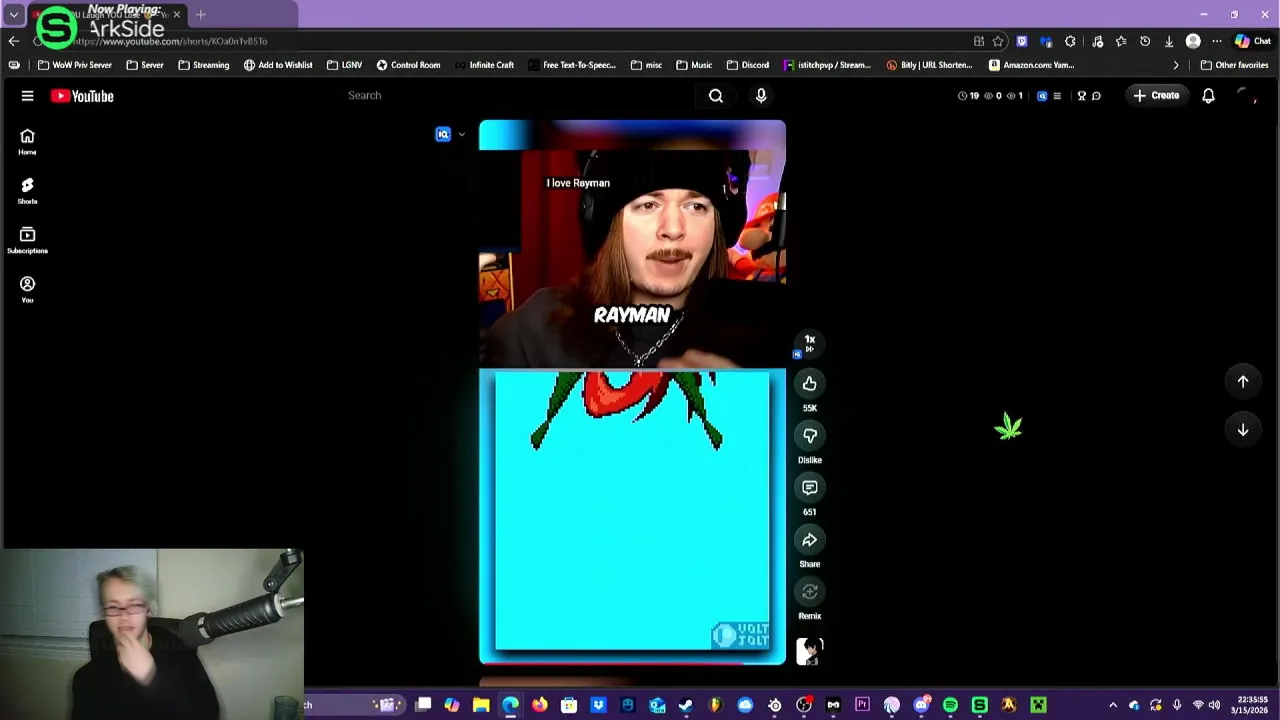Dislike the Rayman Short
Viewport: 1280px width, 720px height.
pyautogui.click(x=810, y=436)
